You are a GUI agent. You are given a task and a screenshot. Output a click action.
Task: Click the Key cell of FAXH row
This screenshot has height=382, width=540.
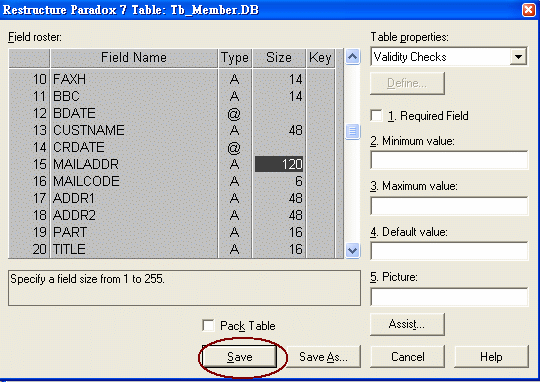click(x=320, y=79)
